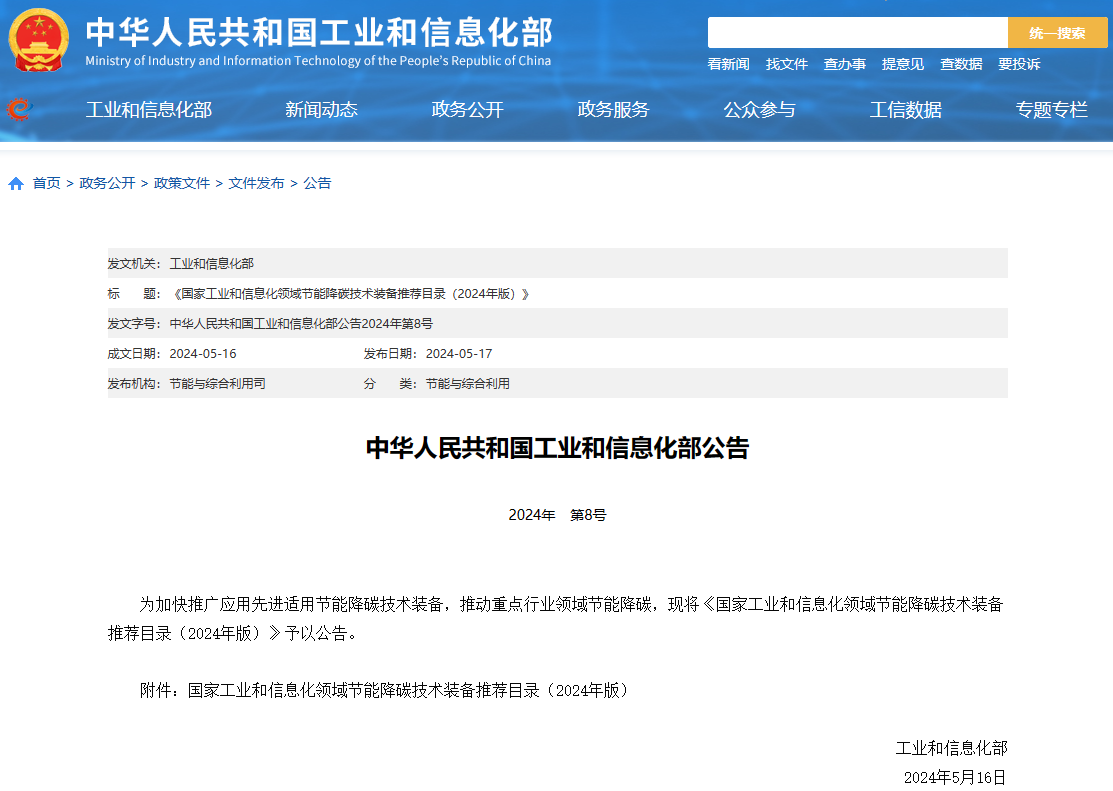This screenshot has width=1113, height=791.
Task: Open the 提意见 quick link
Action: coord(902,64)
